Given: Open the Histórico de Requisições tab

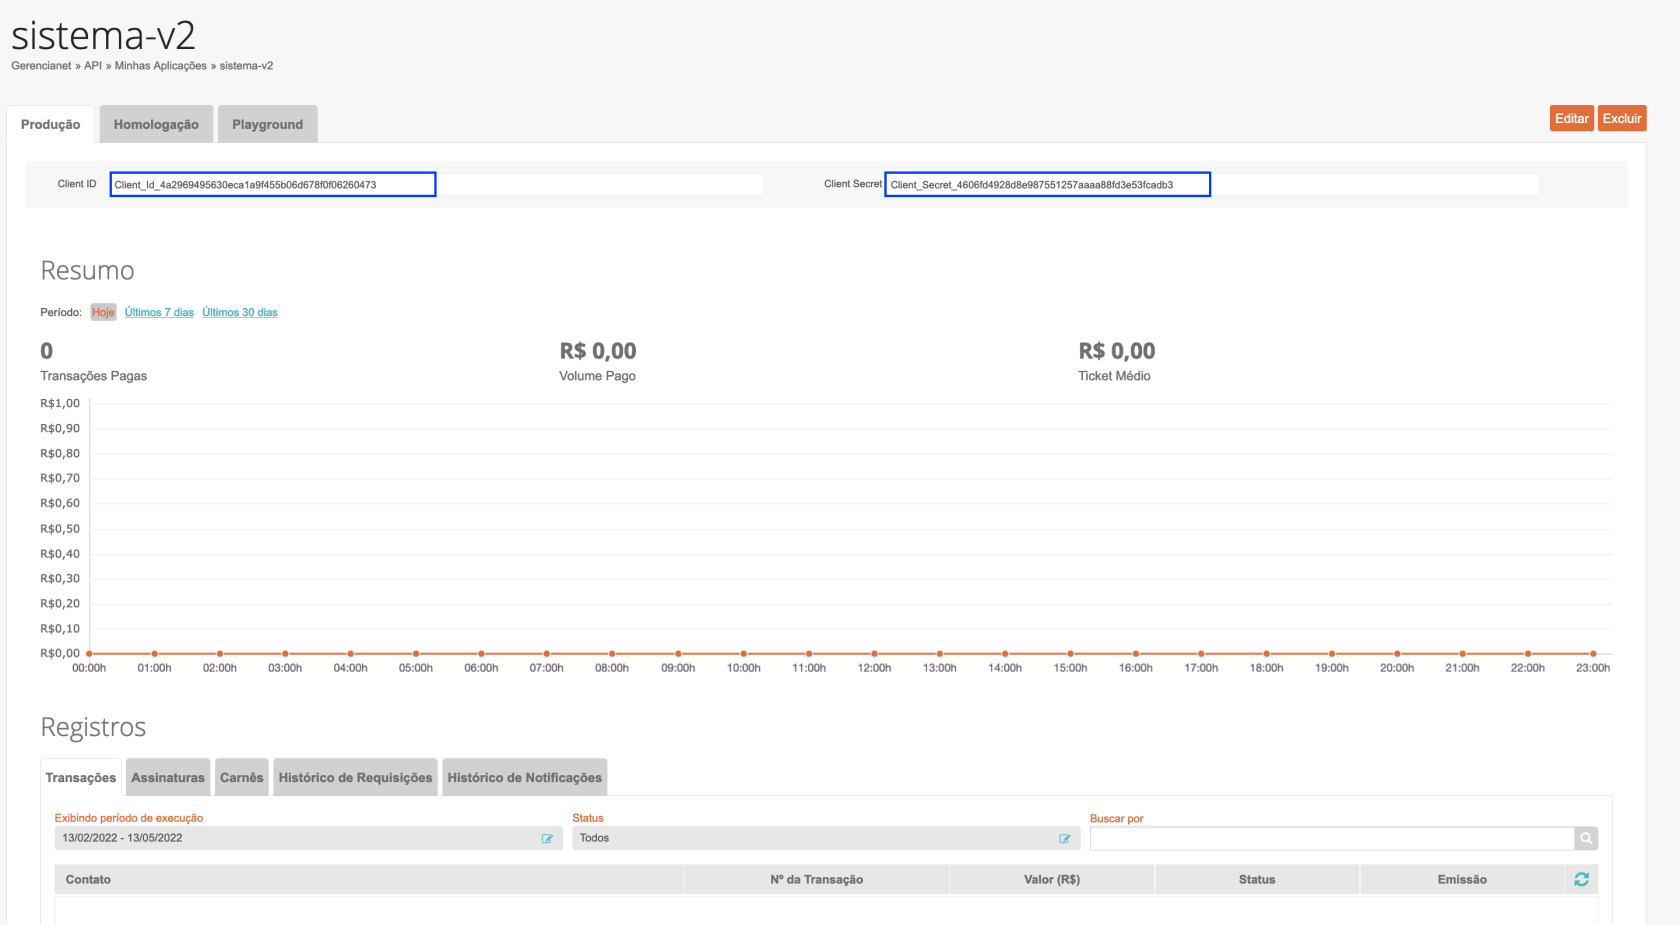Looking at the screenshot, I should click(355, 777).
